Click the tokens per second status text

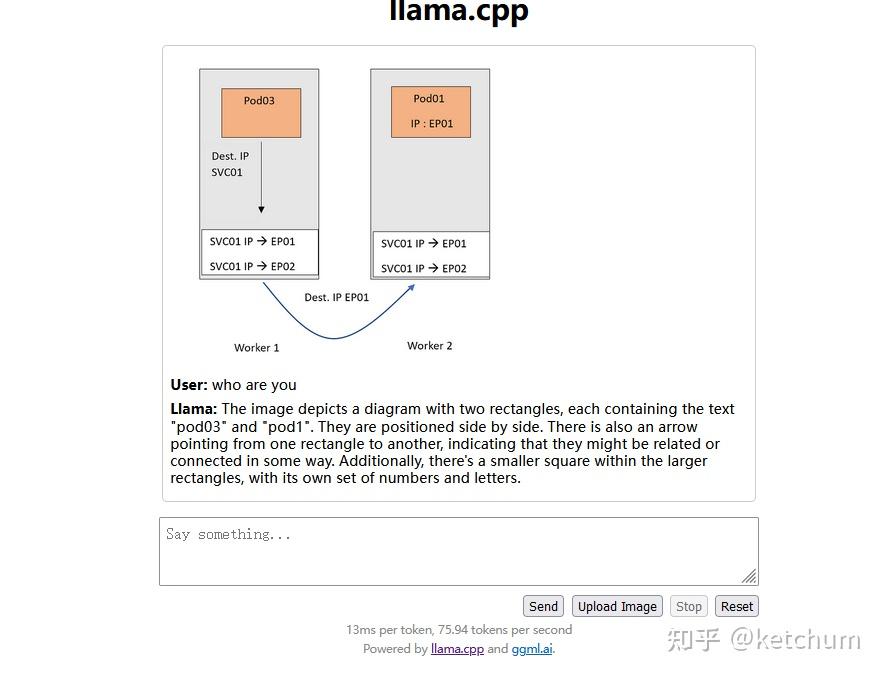coord(458,629)
